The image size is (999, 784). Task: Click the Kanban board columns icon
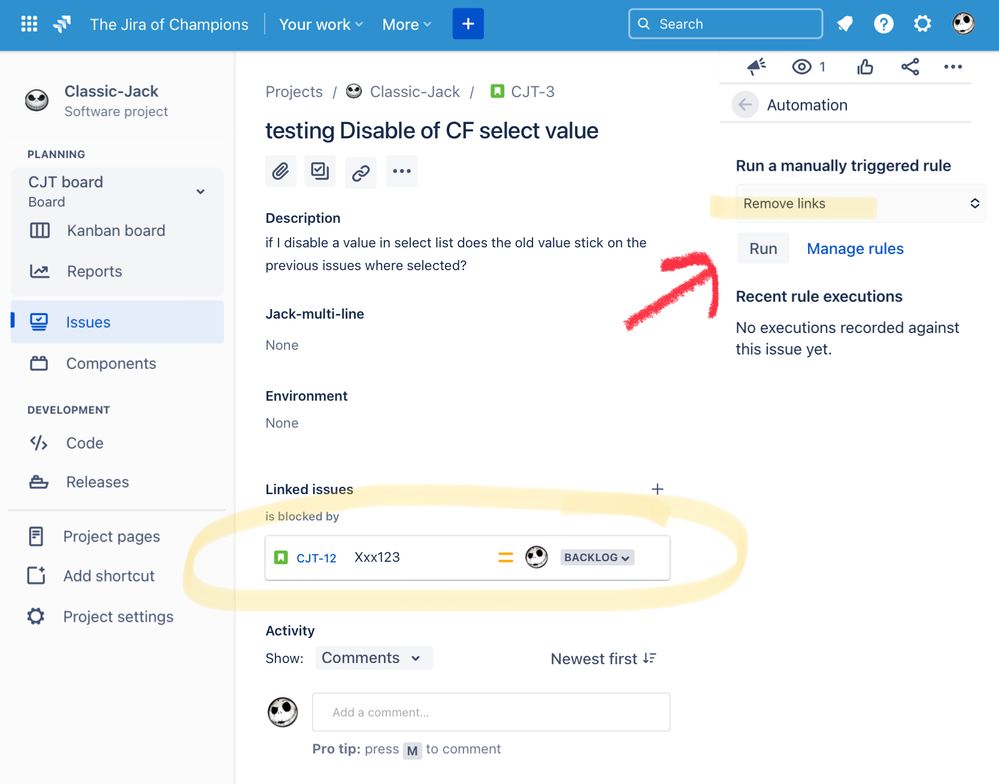click(x=40, y=231)
